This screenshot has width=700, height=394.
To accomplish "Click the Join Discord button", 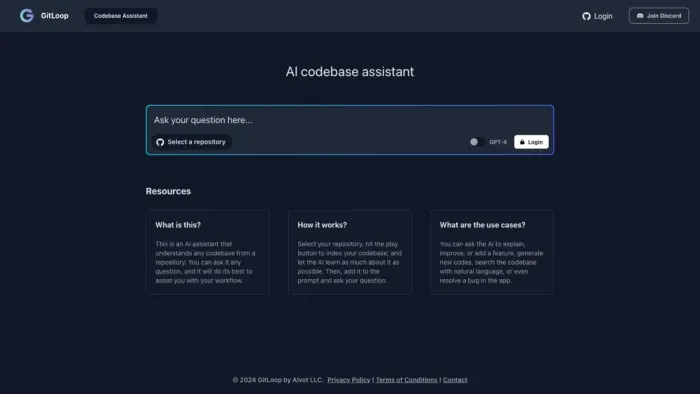I will tap(658, 16).
